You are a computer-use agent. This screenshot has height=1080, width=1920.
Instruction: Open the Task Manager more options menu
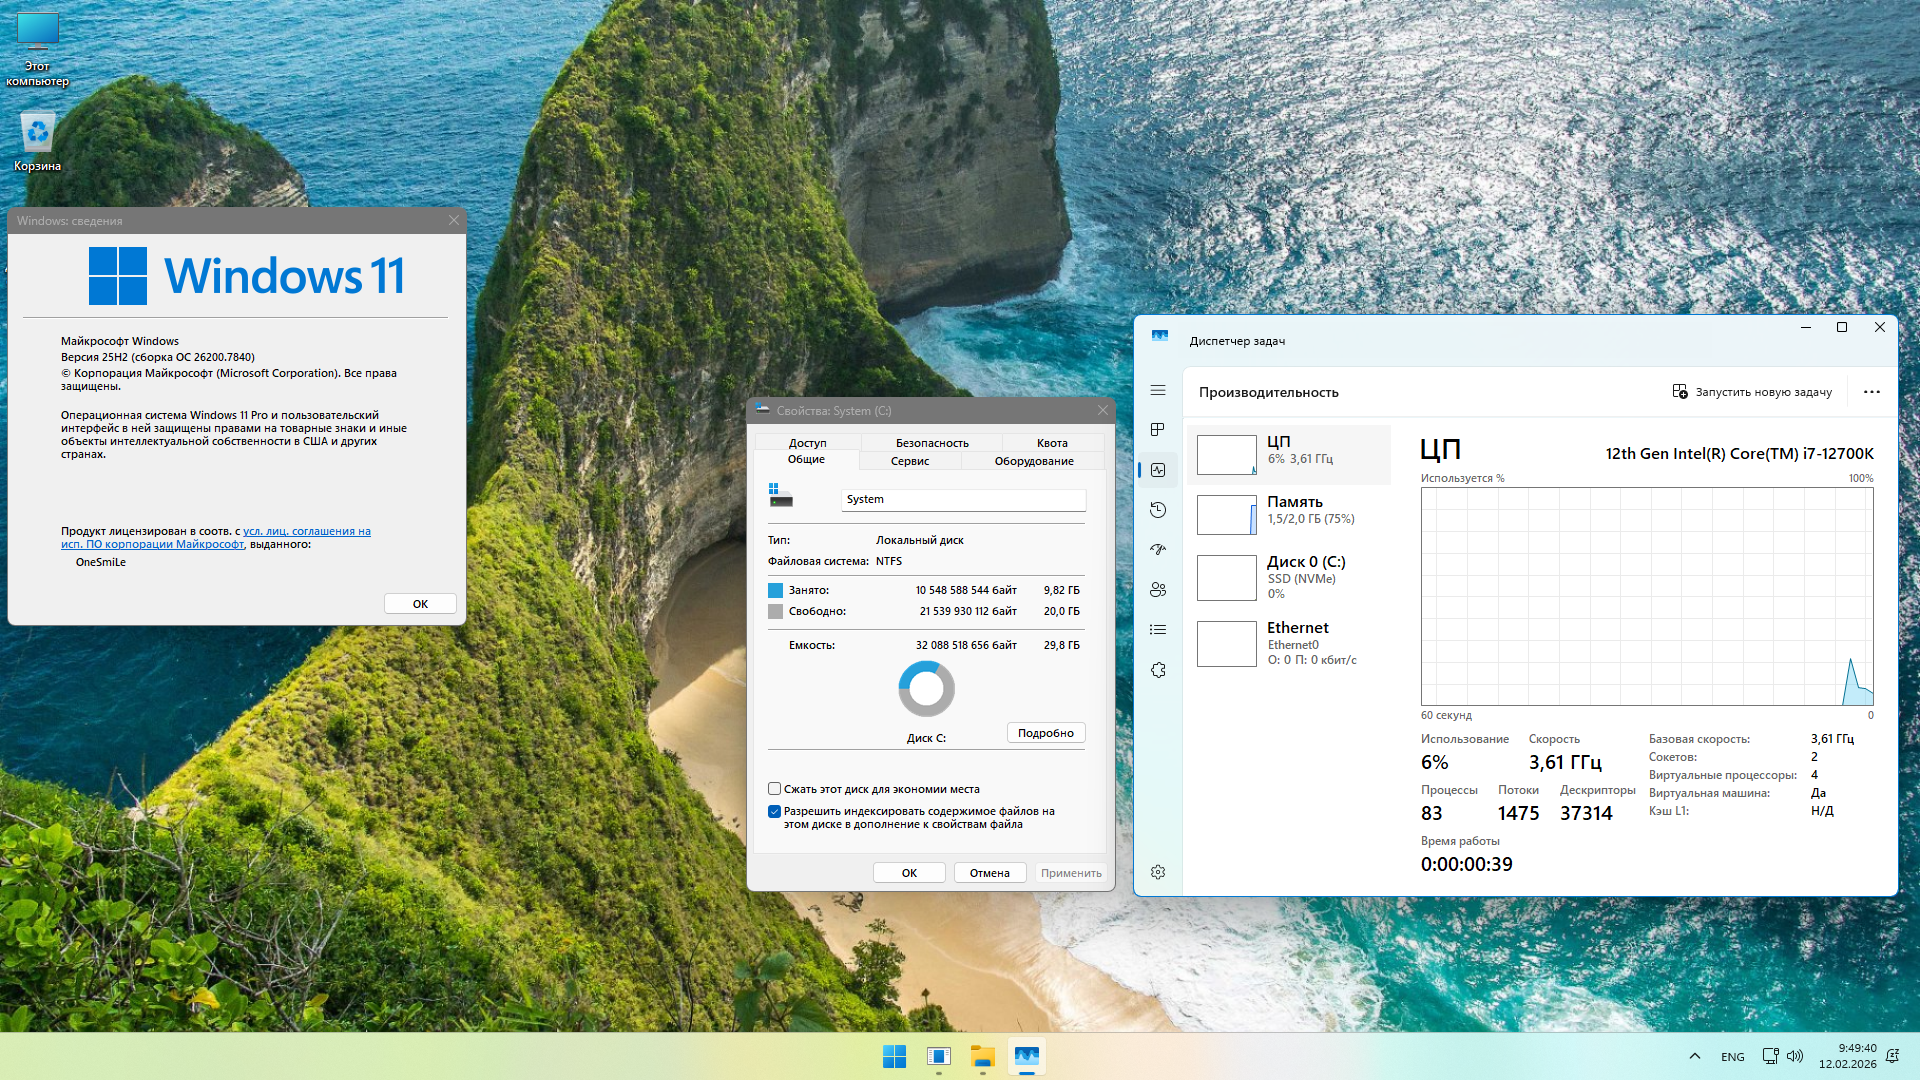pos(1871,392)
